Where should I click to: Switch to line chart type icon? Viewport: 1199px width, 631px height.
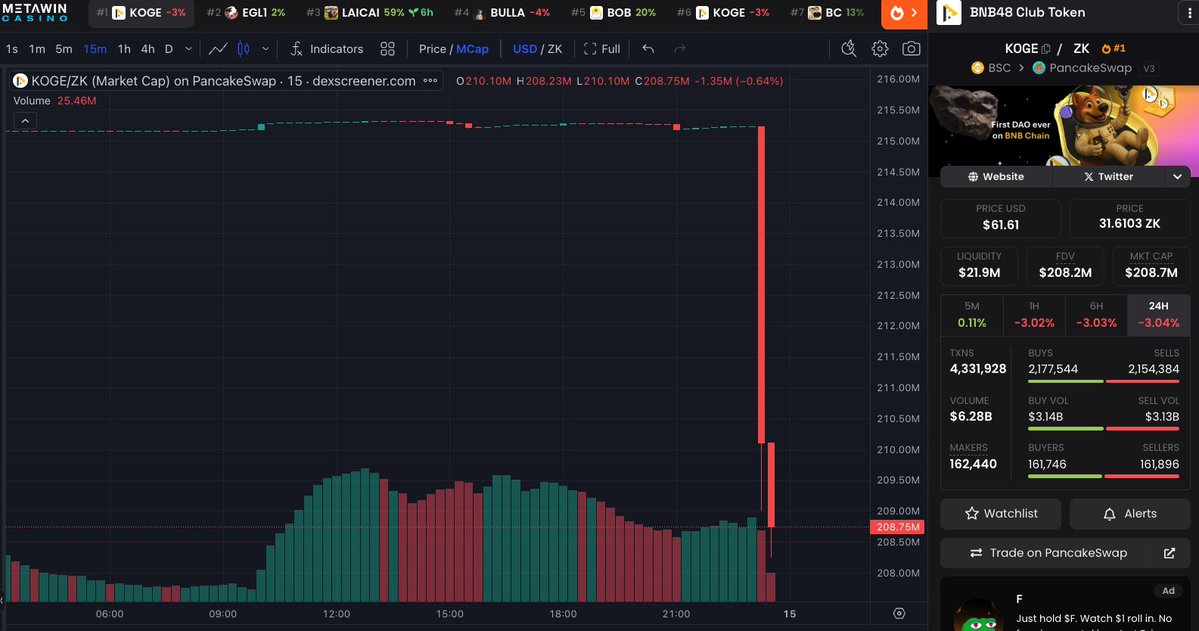tap(218, 49)
